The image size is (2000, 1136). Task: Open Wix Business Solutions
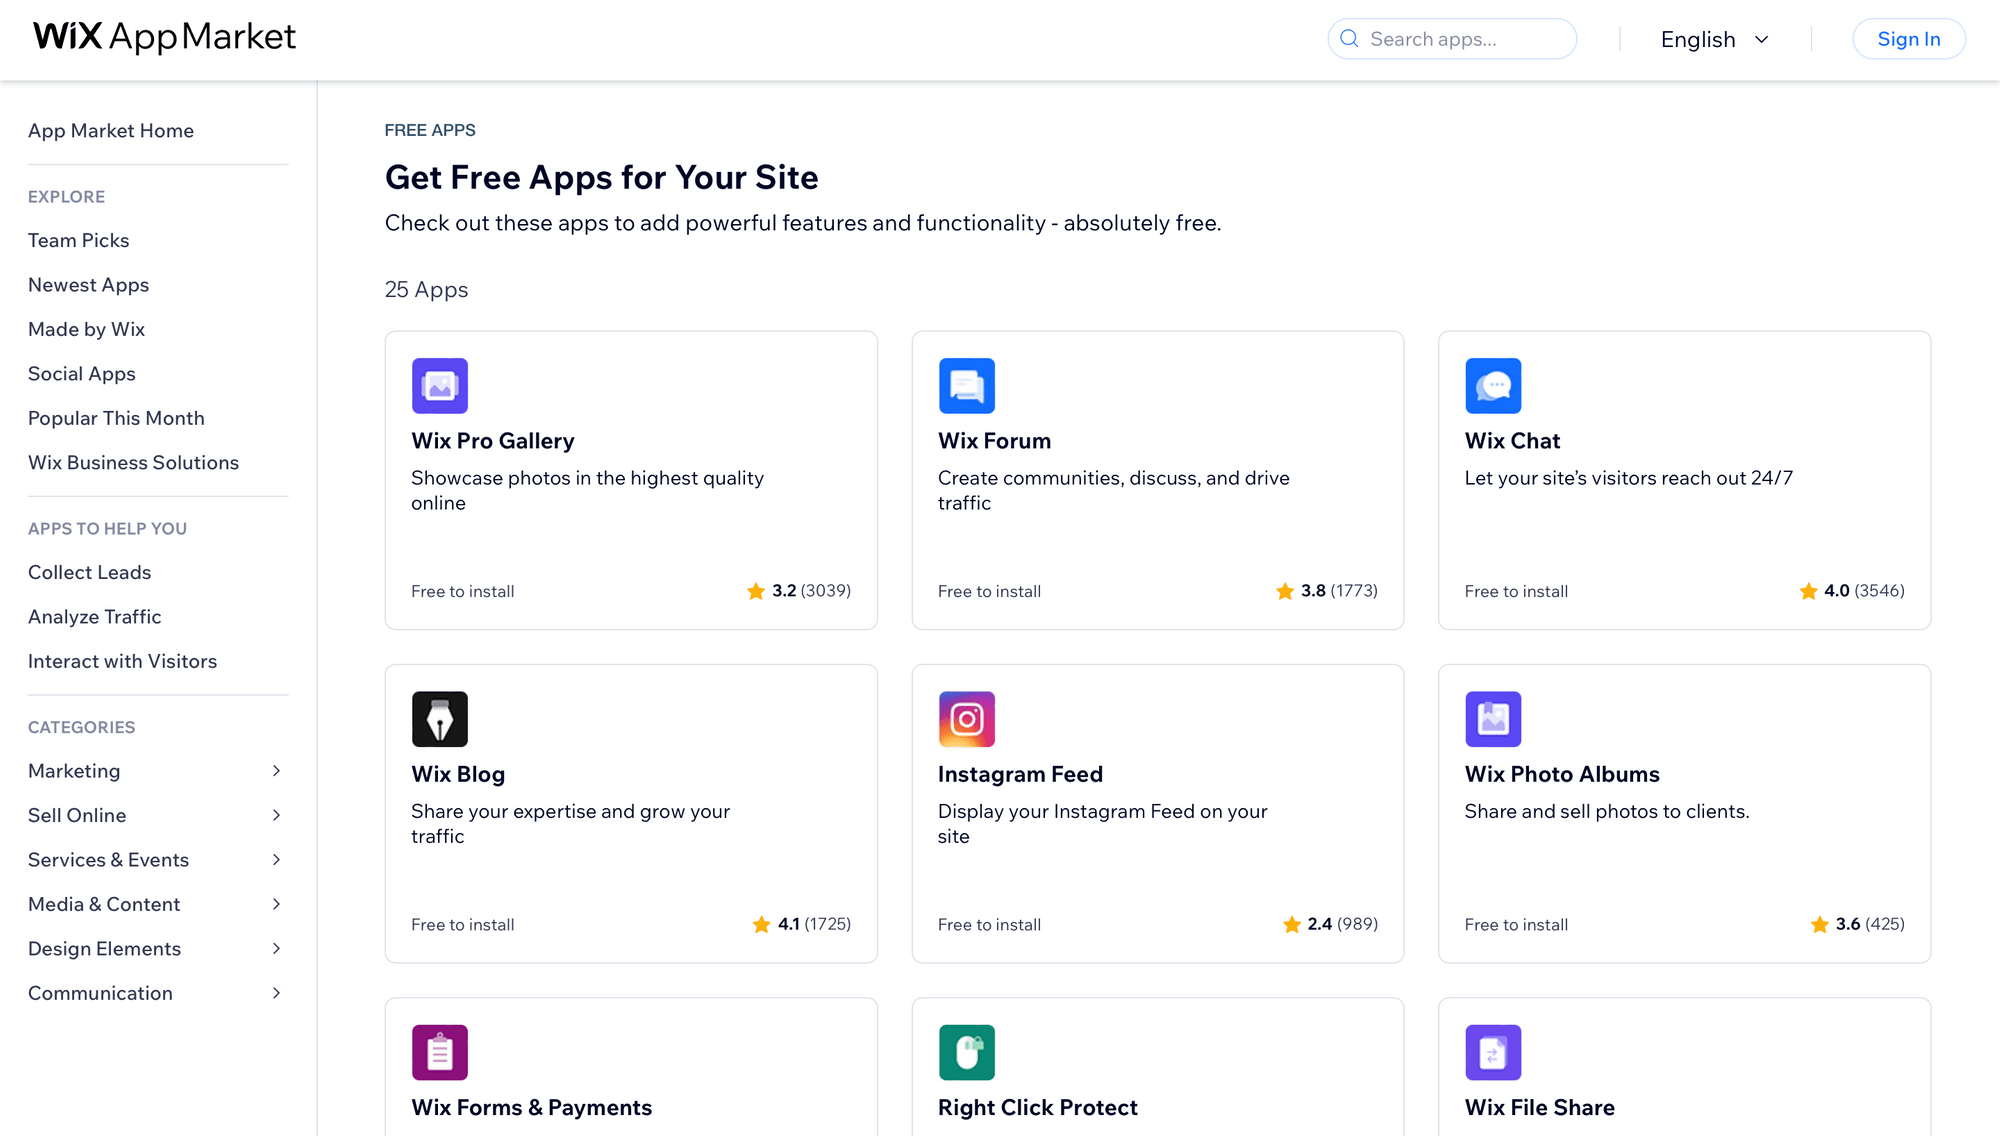click(x=134, y=463)
